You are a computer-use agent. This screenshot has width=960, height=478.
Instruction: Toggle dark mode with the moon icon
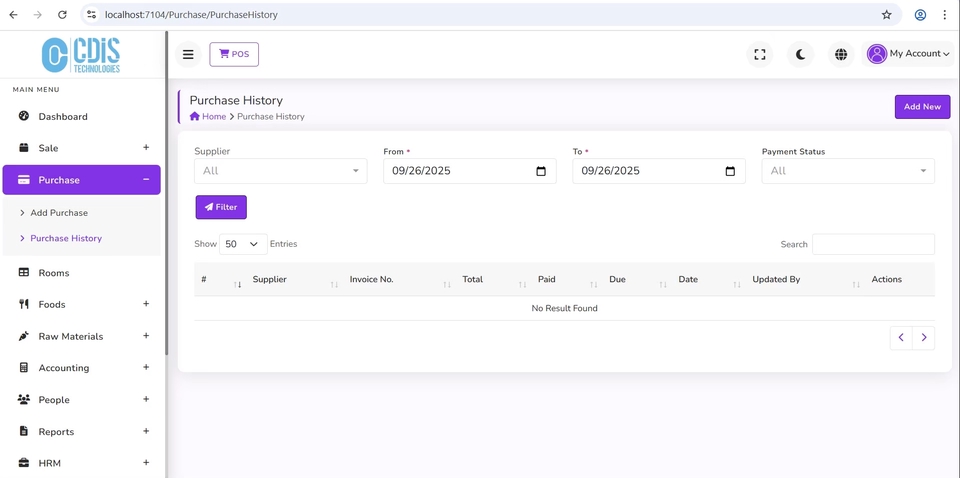800,54
